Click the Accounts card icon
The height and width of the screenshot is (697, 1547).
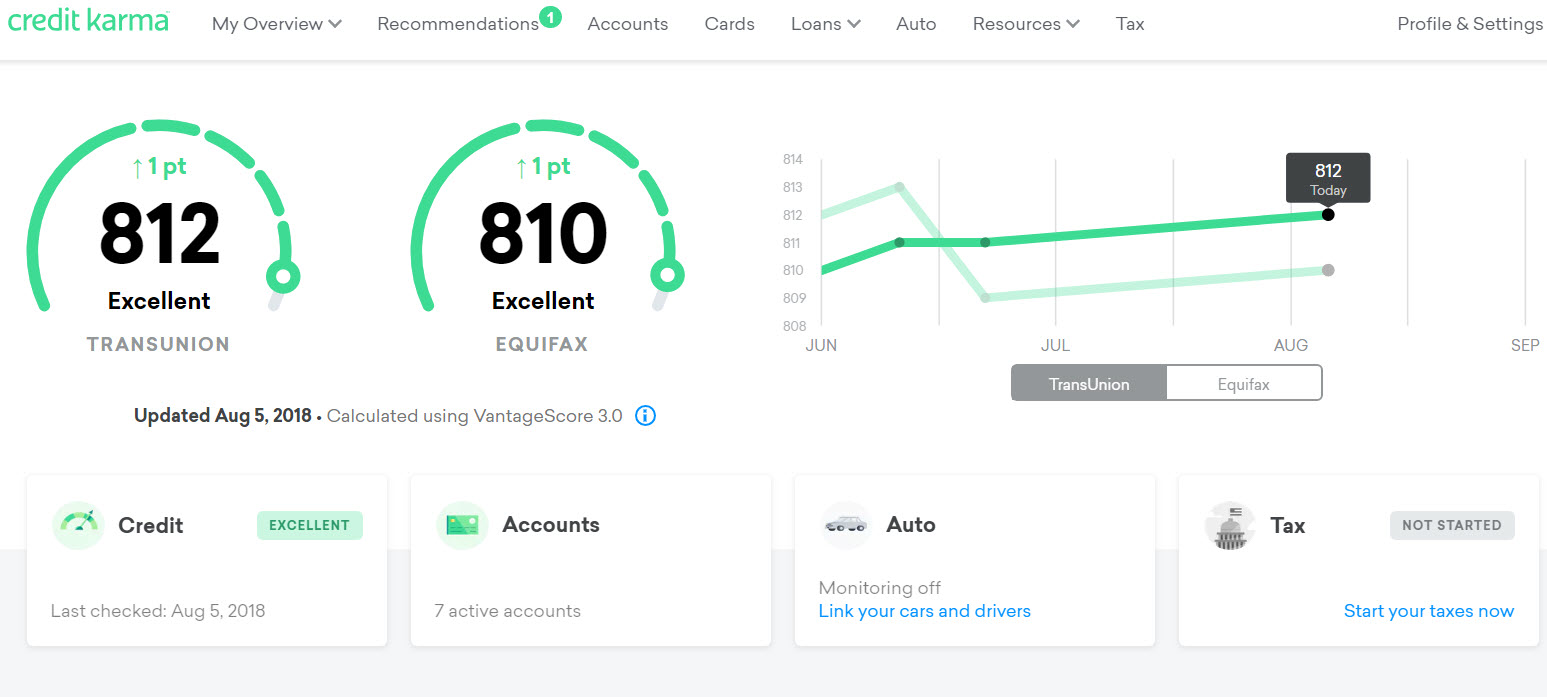pyautogui.click(x=462, y=525)
